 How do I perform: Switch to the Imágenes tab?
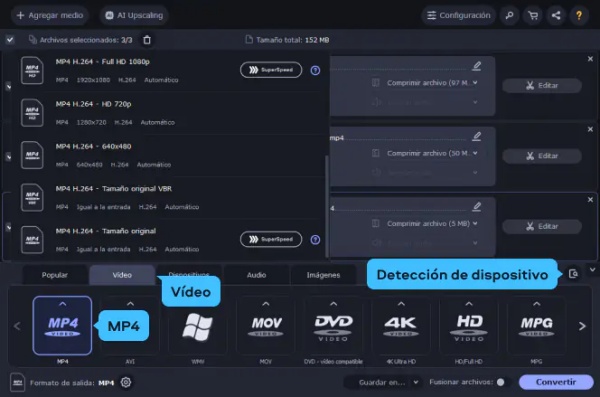coord(323,275)
